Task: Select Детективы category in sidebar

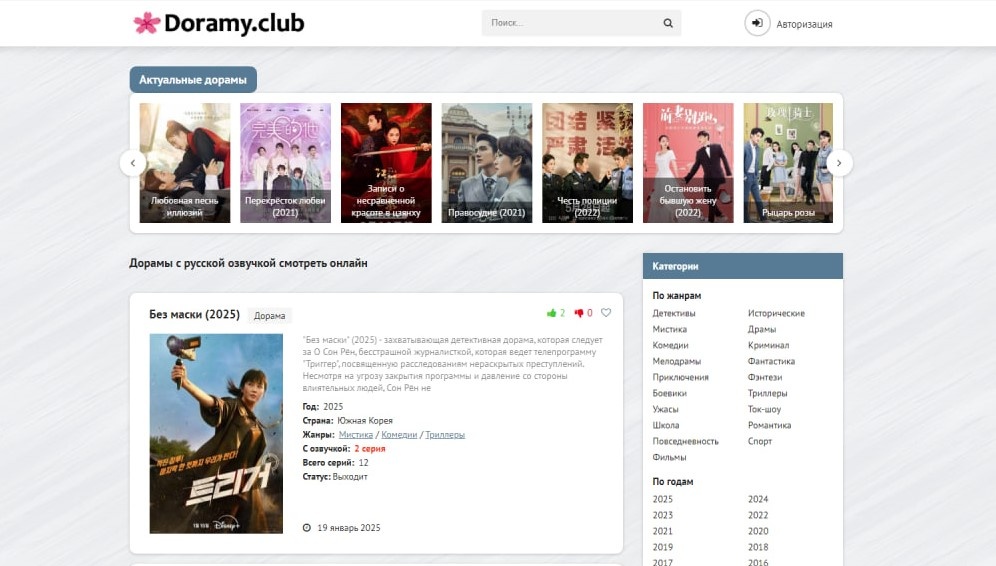Action: pyautogui.click(x=674, y=313)
